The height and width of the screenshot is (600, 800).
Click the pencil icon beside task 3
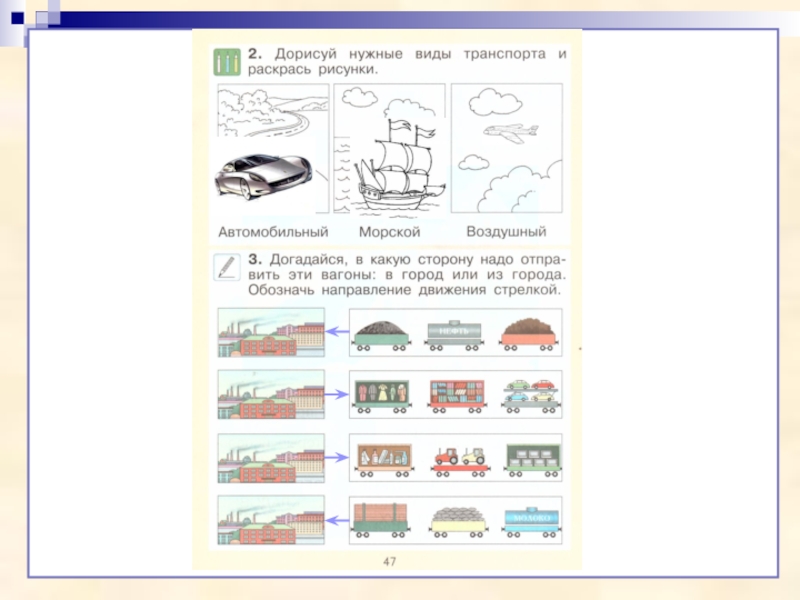click(x=227, y=267)
